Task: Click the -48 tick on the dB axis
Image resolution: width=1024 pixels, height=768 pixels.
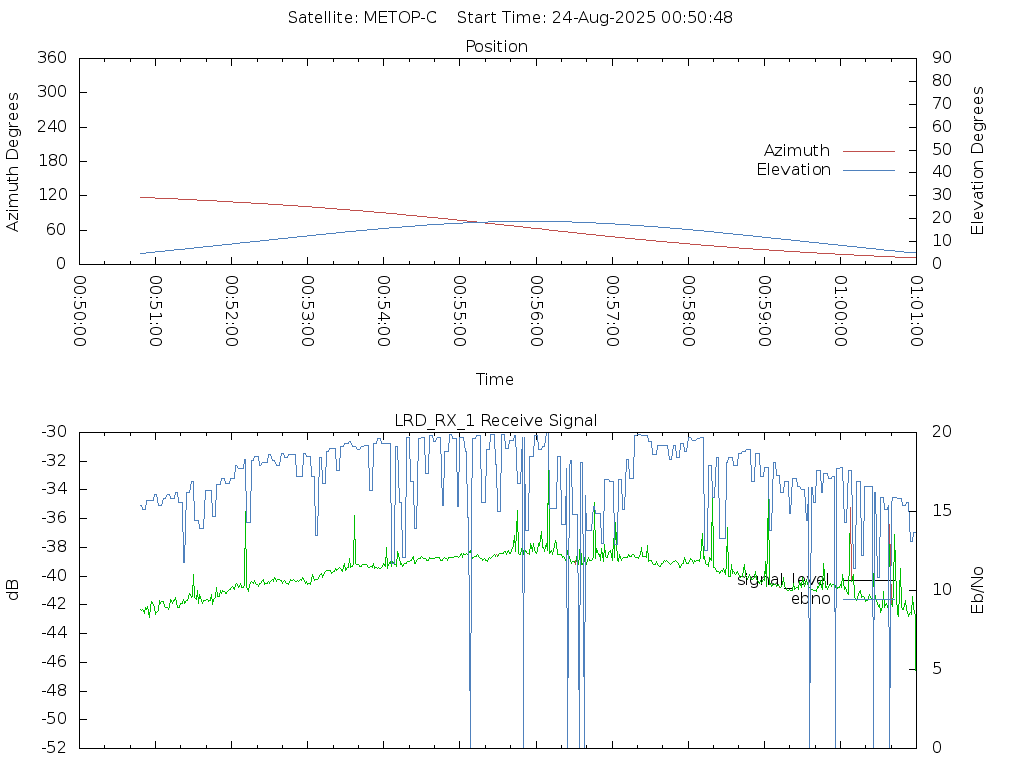Action: [x=54, y=690]
